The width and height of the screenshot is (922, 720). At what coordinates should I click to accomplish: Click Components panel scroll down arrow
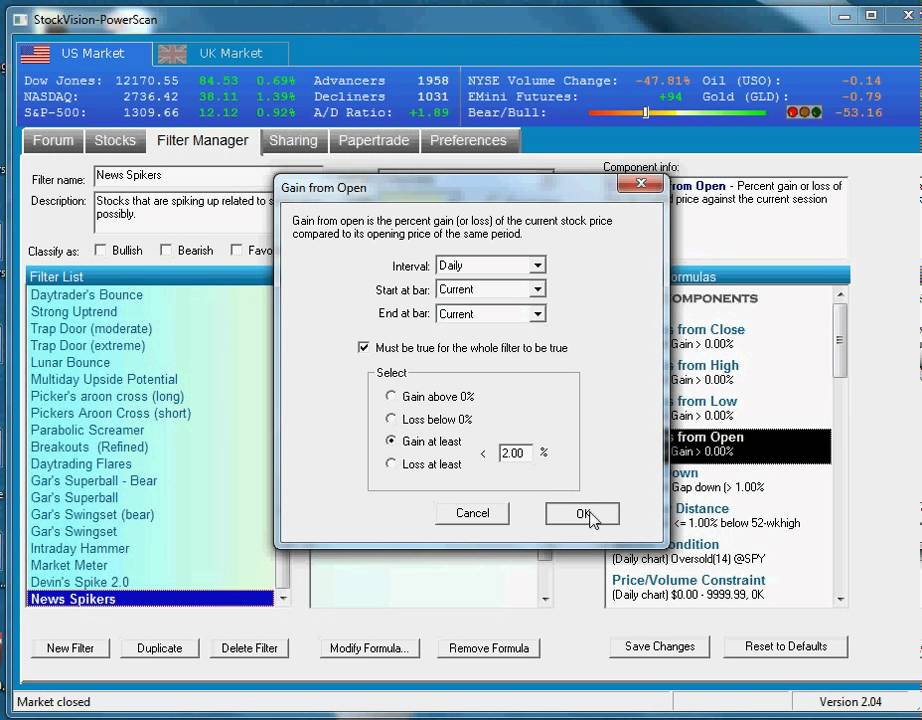[x=840, y=599]
